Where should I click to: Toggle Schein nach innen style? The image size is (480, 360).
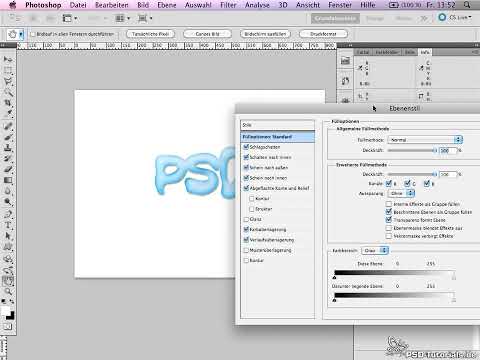point(246,178)
